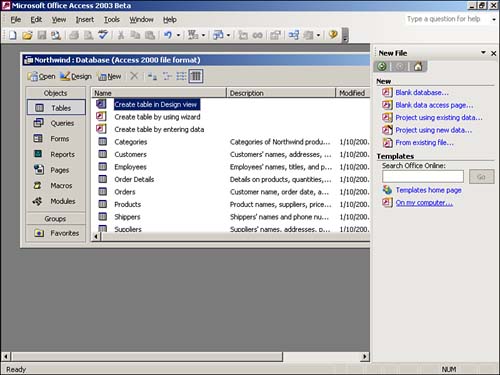
Task: Click in the Search Office Online field
Action: (x=423, y=176)
